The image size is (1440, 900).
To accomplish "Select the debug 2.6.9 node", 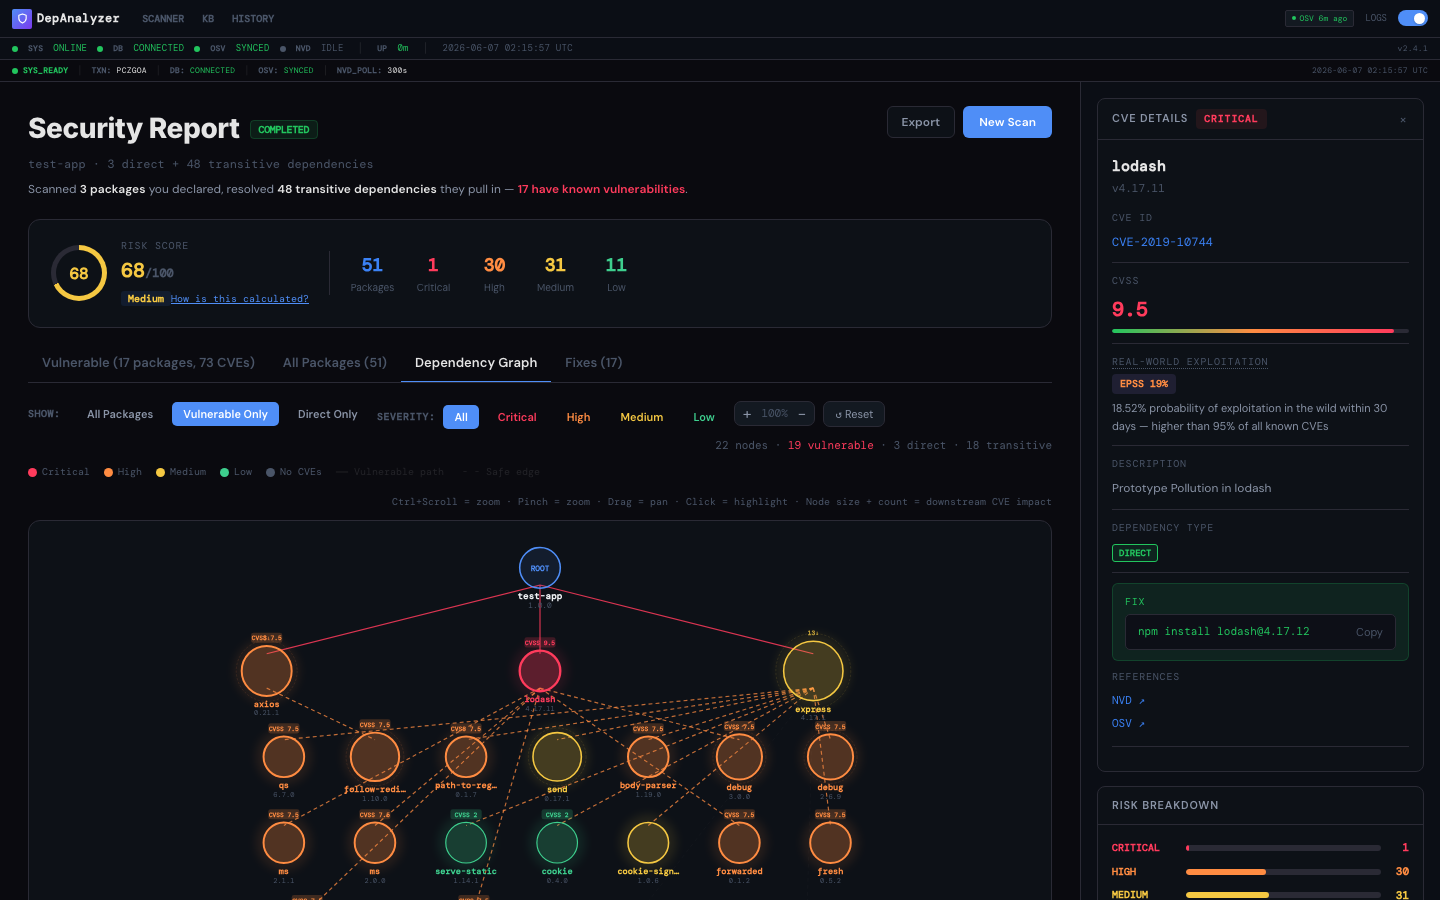I will (x=830, y=757).
